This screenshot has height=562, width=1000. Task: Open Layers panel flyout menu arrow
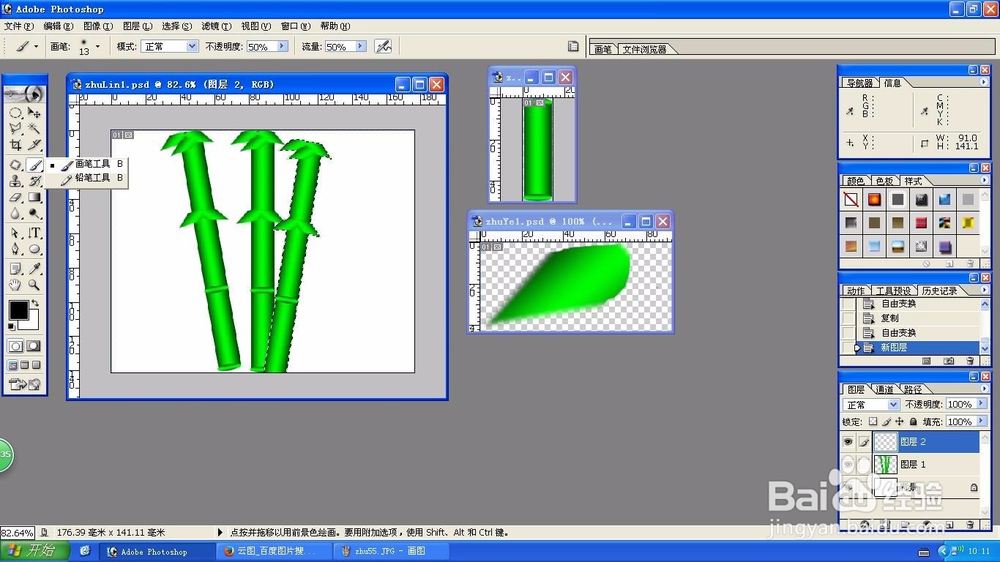click(983, 388)
